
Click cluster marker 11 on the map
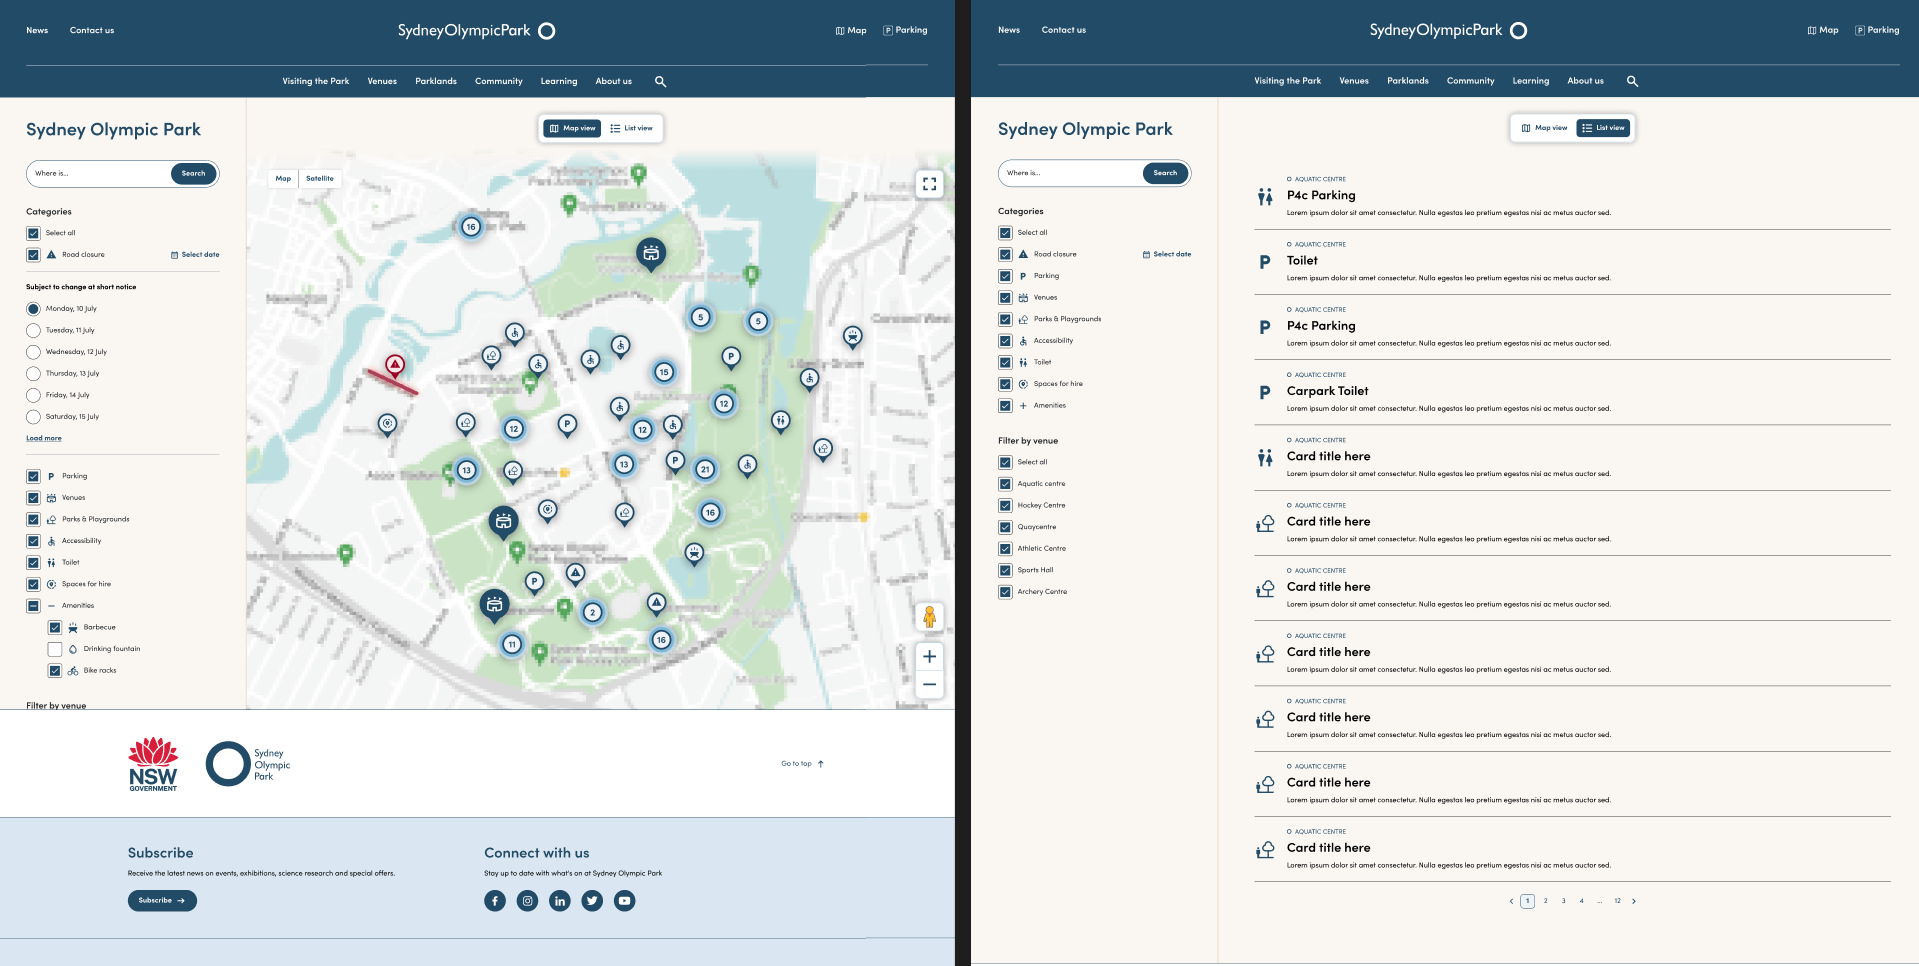pyautogui.click(x=512, y=644)
